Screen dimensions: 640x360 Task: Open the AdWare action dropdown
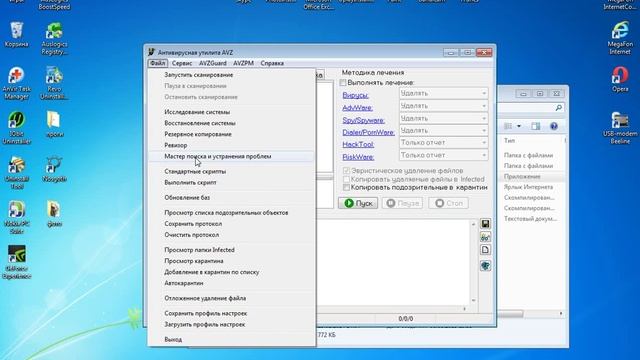pos(443,106)
